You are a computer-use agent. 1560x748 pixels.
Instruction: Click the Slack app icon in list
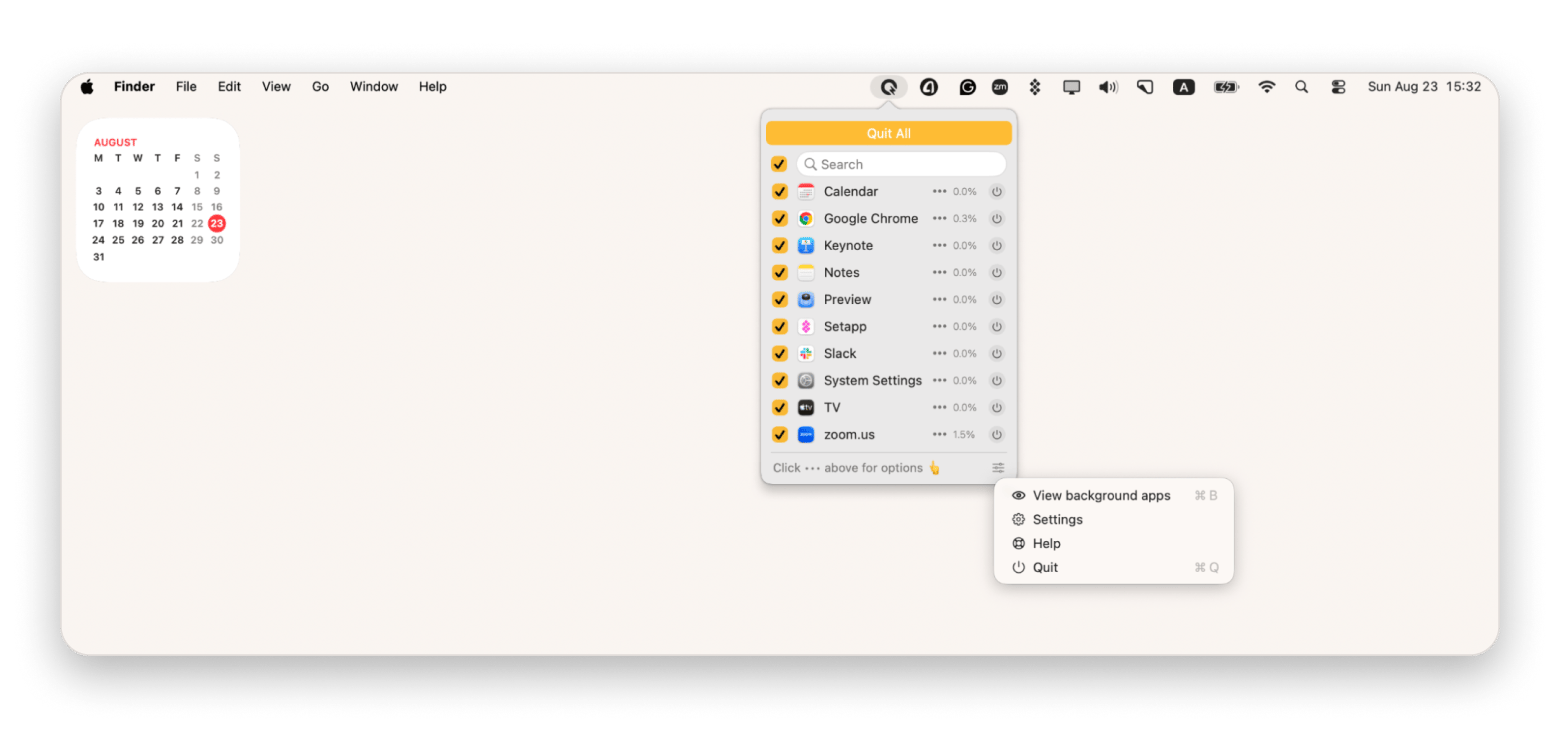[x=806, y=354]
